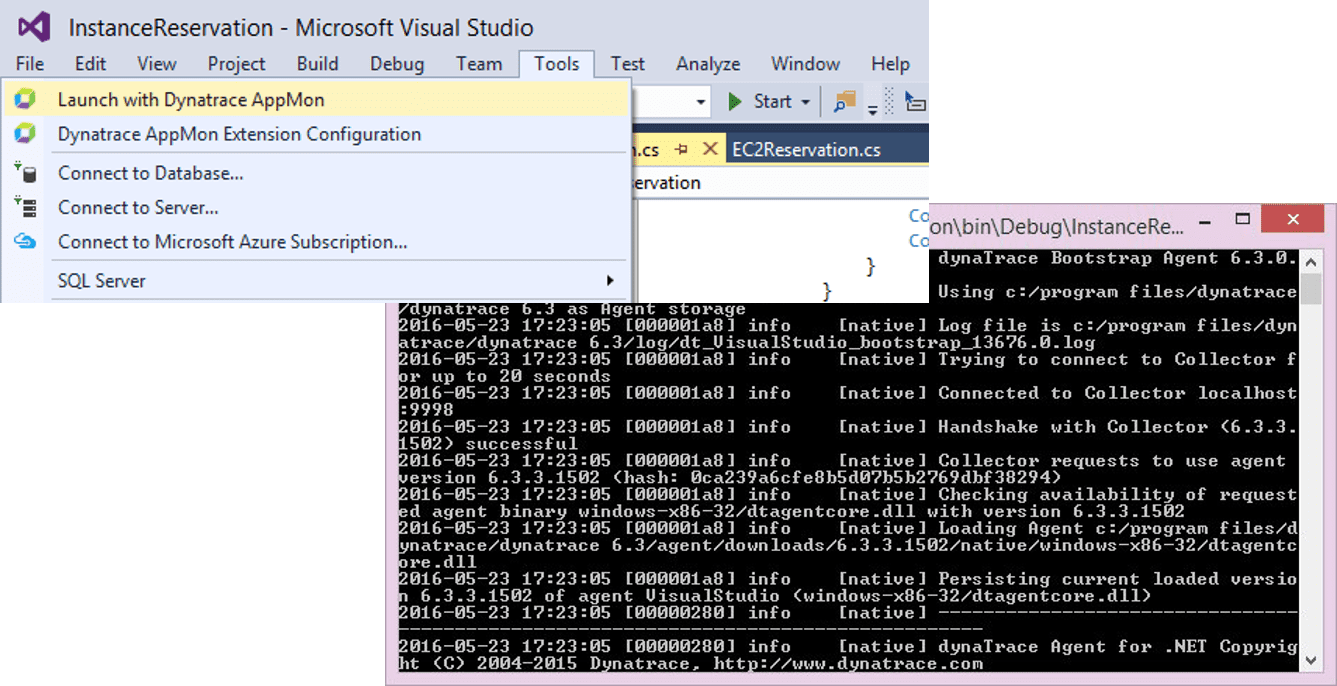Expand the SQL Server submenu
Screen dimensions: 1337x686
pos(316,281)
